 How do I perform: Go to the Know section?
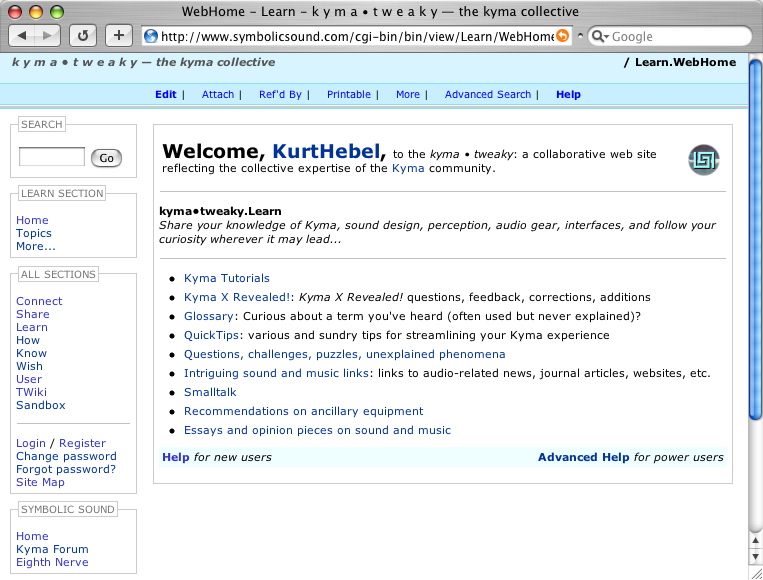coord(31,353)
